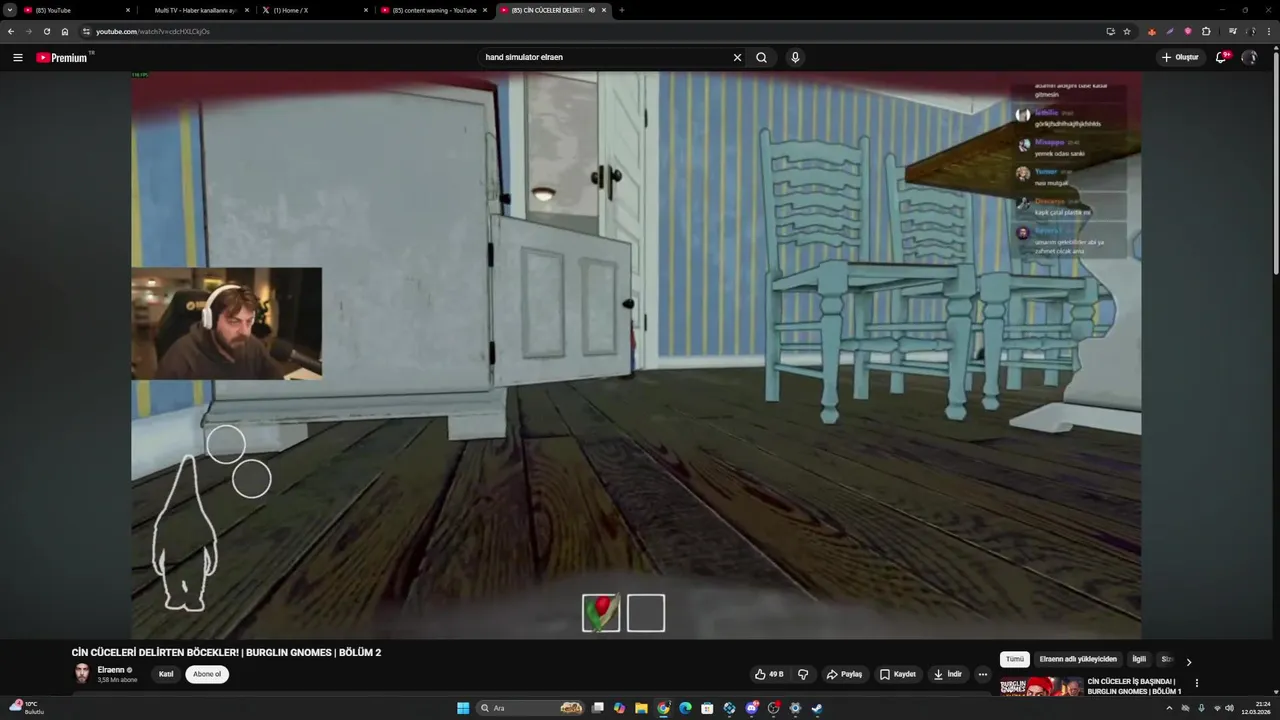Open Microsoft Edge from taskbar
The height and width of the screenshot is (720, 1280).
[x=685, y=708]
